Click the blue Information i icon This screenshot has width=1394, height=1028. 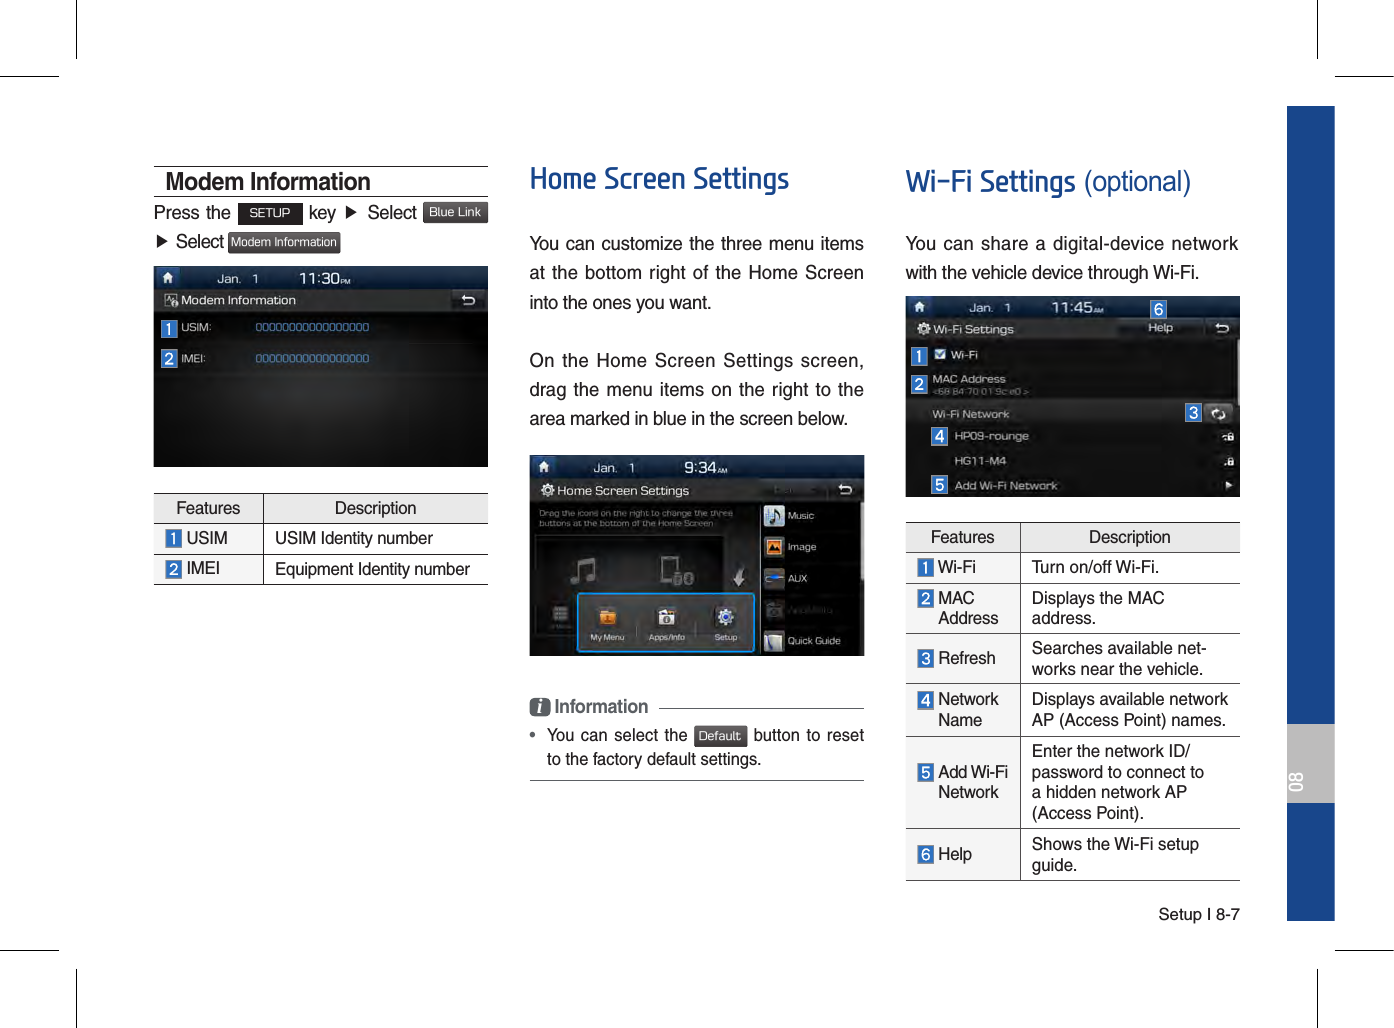(x=540, y=707)
